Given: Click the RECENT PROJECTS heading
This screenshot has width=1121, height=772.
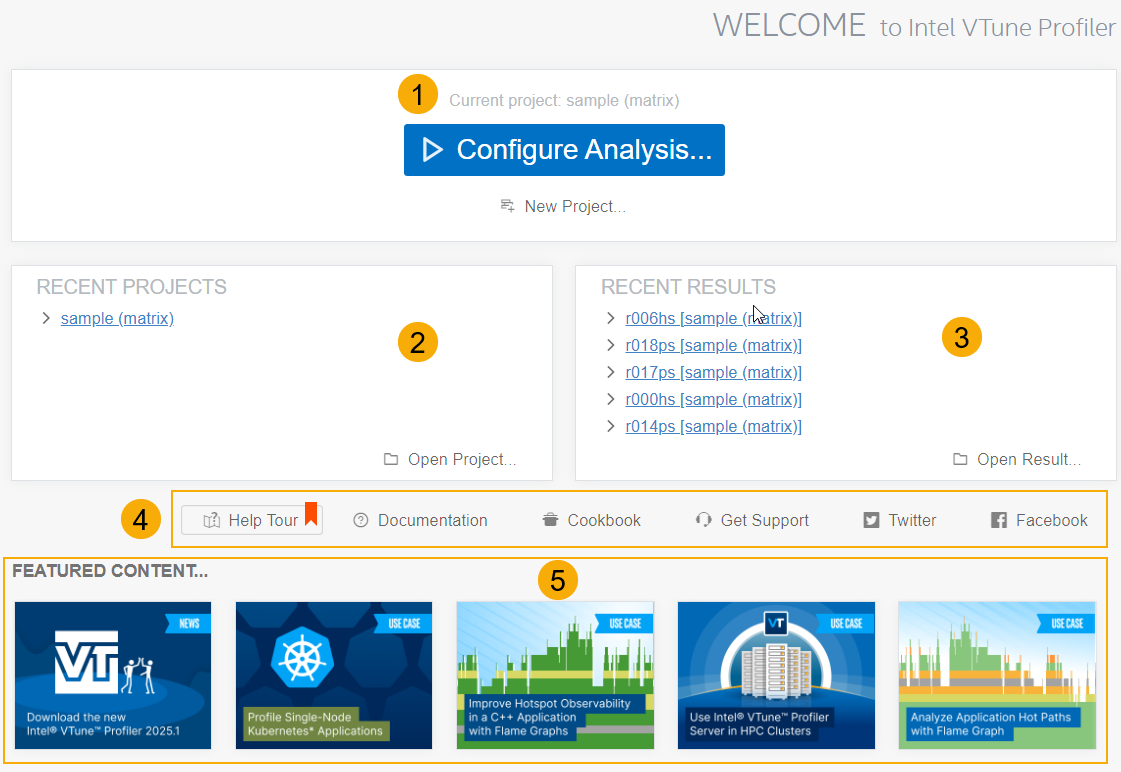Looking at the screenshot, I should point(132,287).
